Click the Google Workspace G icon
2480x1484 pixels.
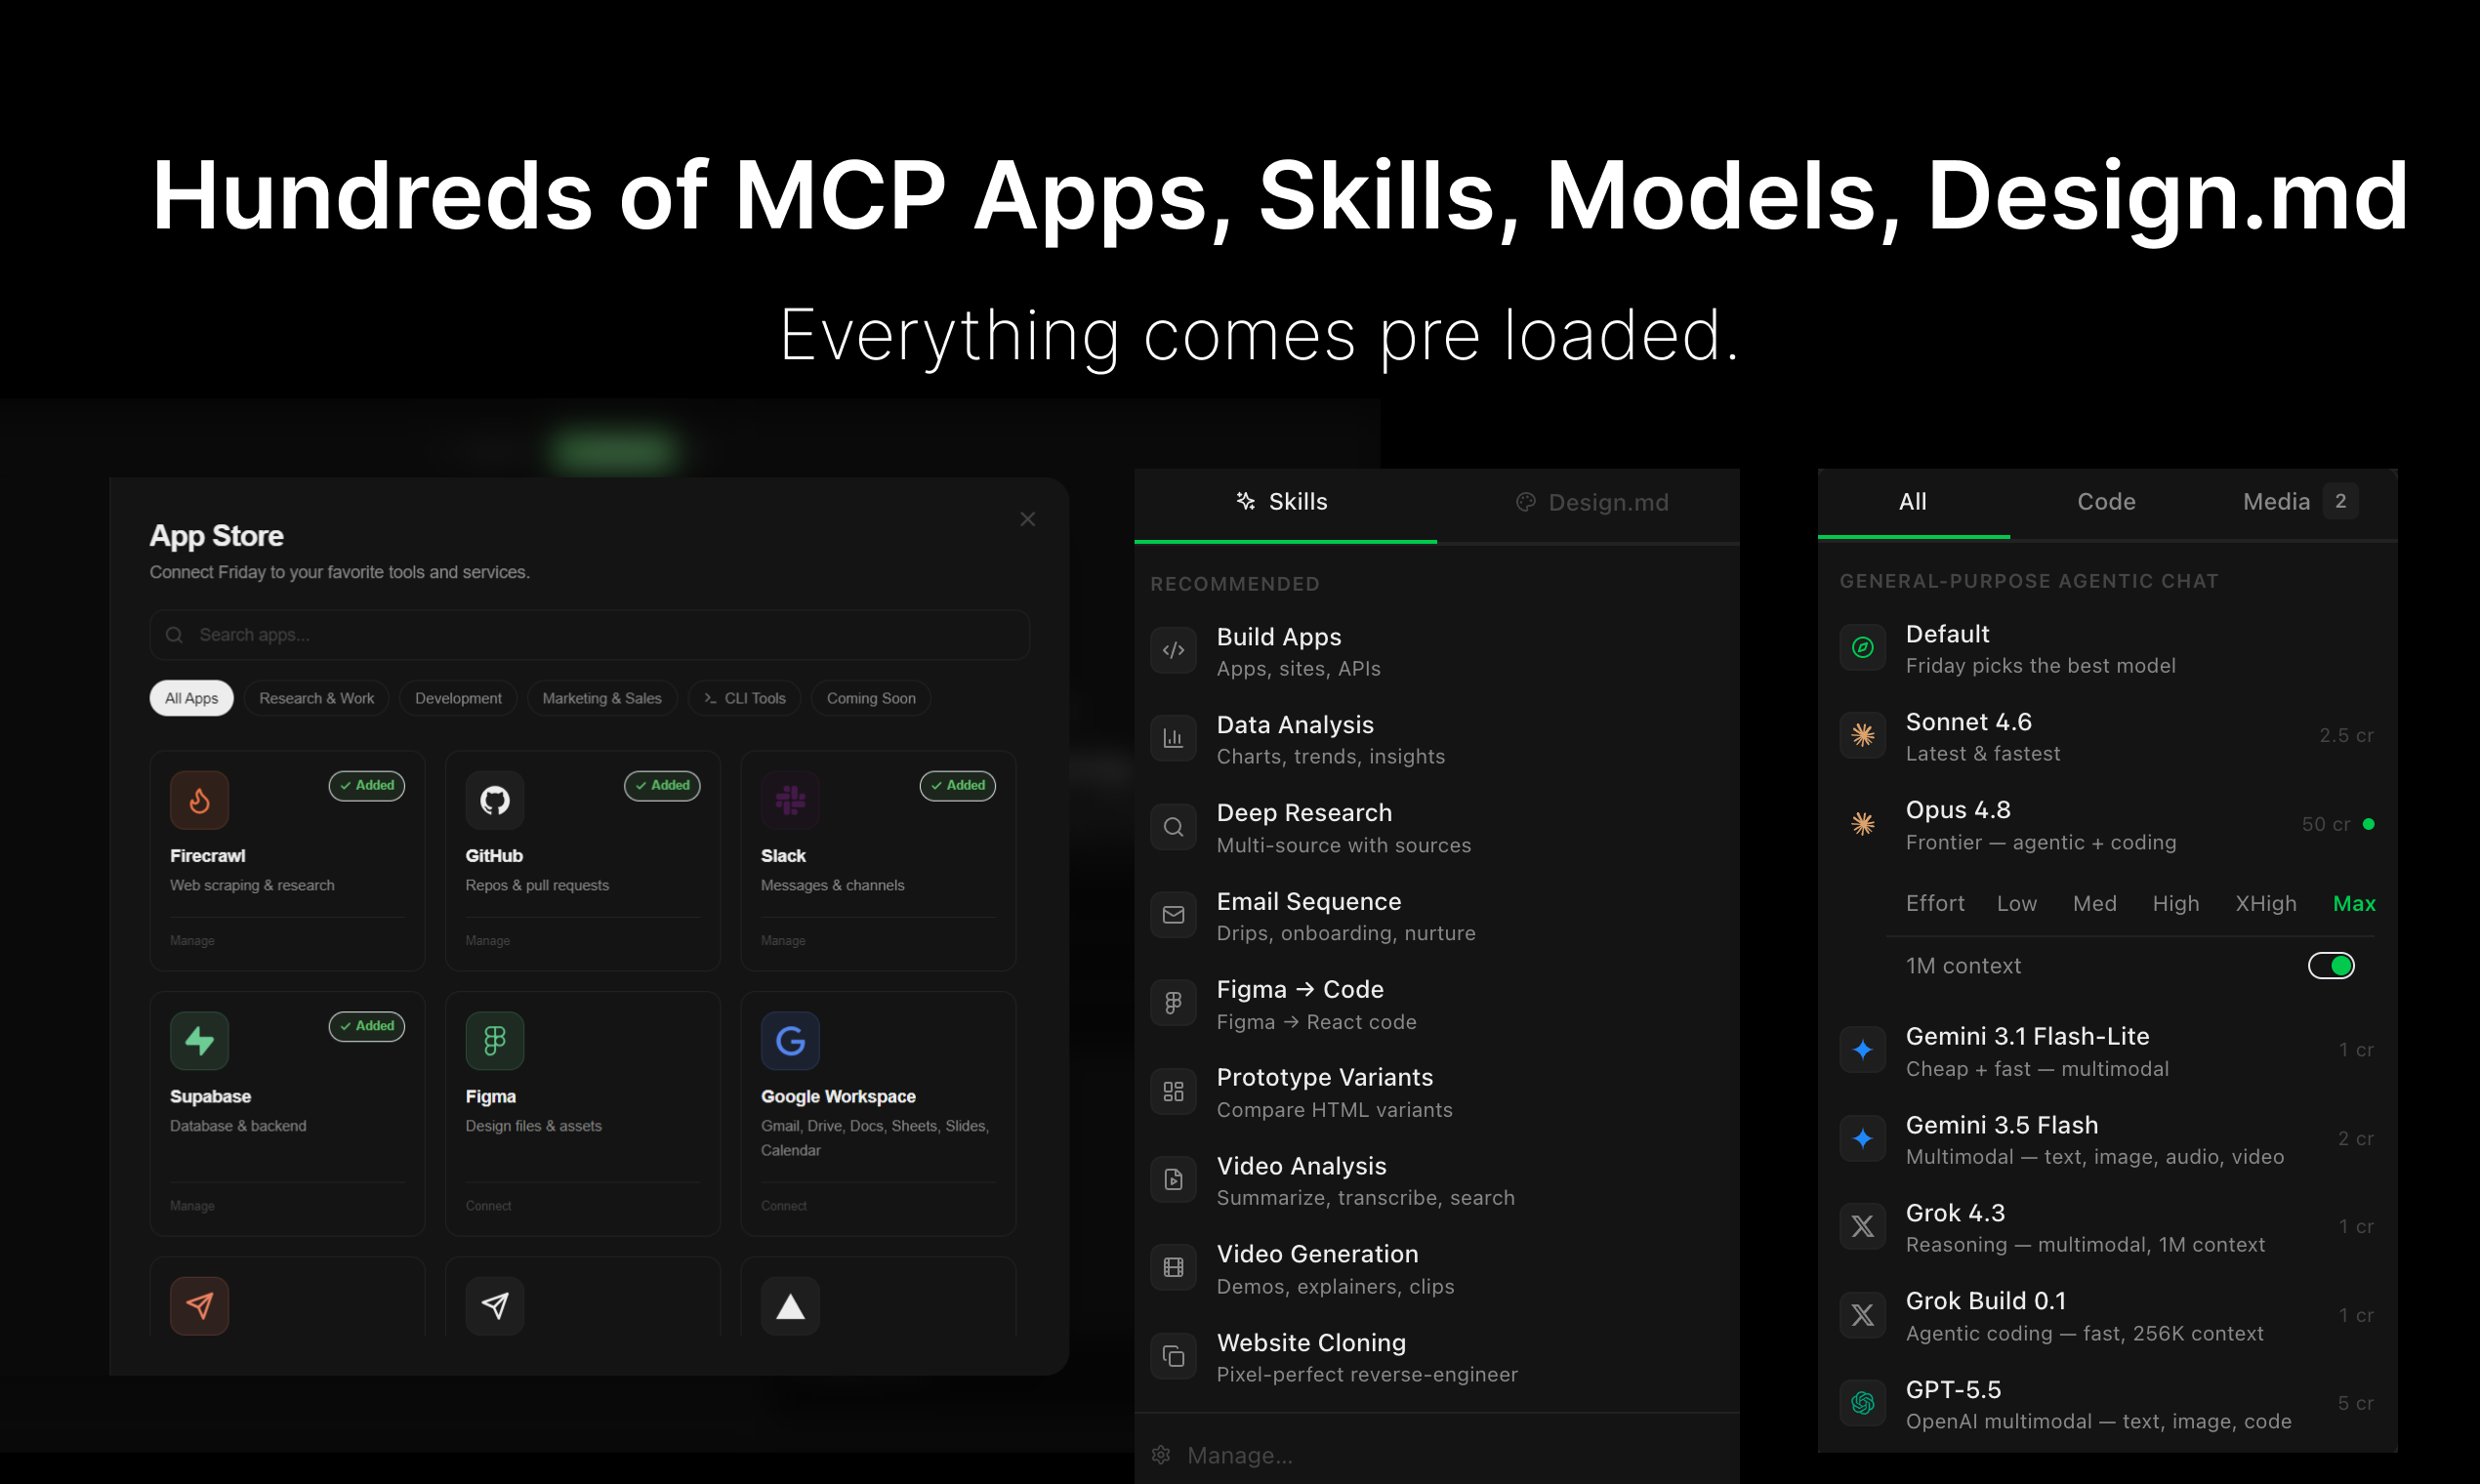(790, 1041)
